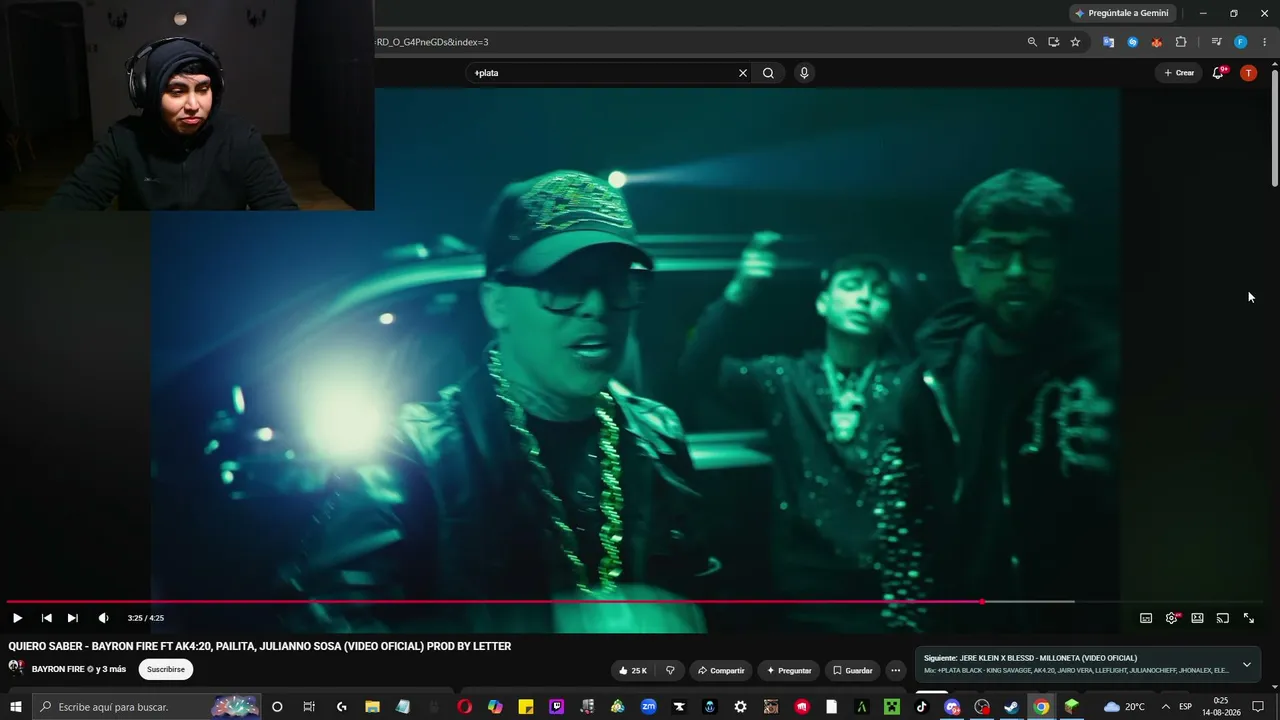Open the Windows notification center
1280x720 pixels.
tap(1258, 707)
